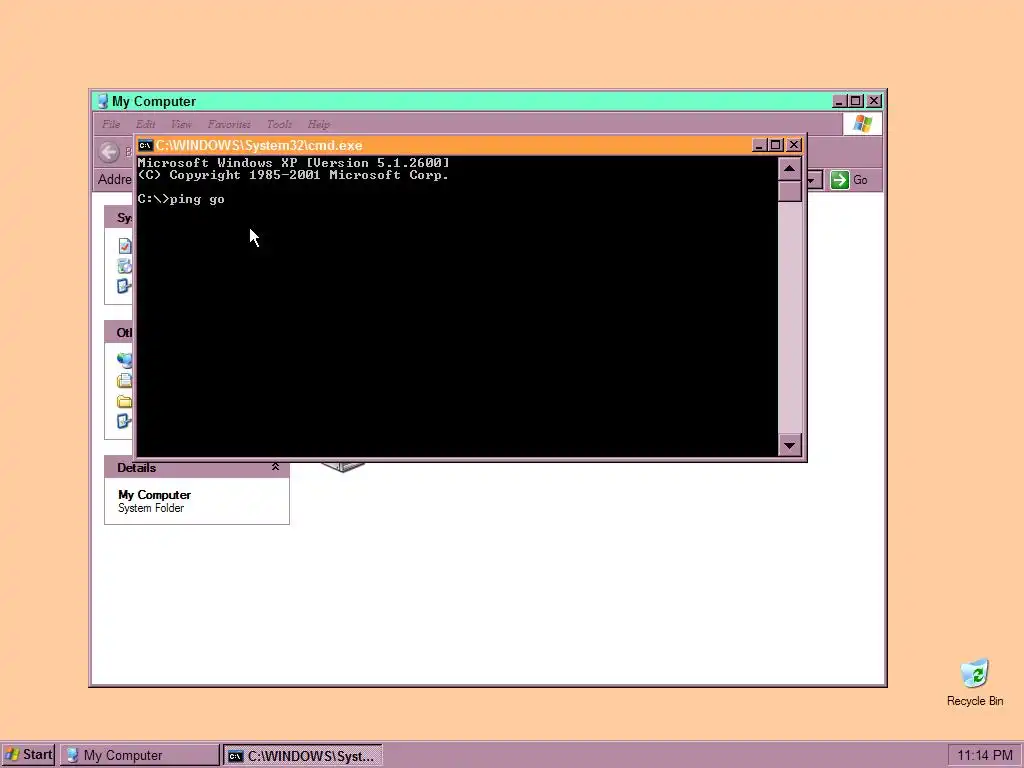Click the Details panel header label
1024x768 pixels.
coord(136,468)
